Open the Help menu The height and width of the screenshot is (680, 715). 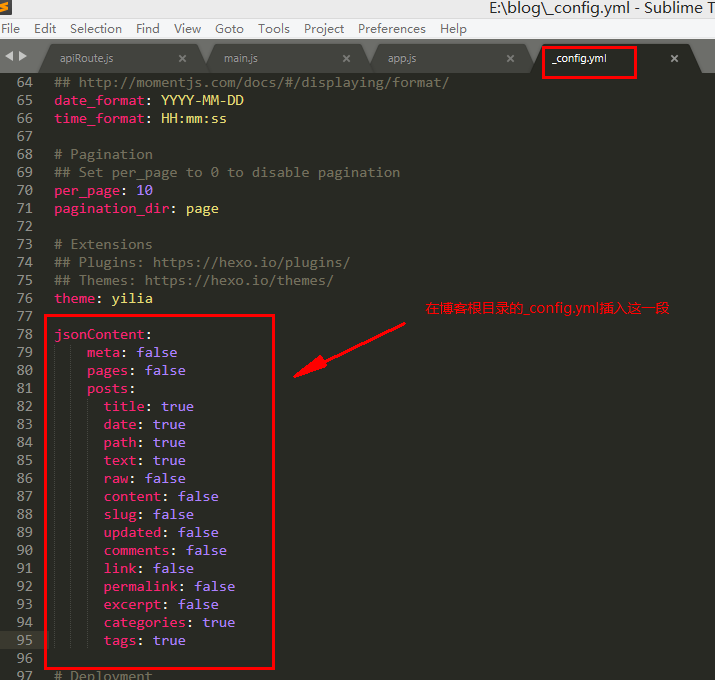click(453, 29)
